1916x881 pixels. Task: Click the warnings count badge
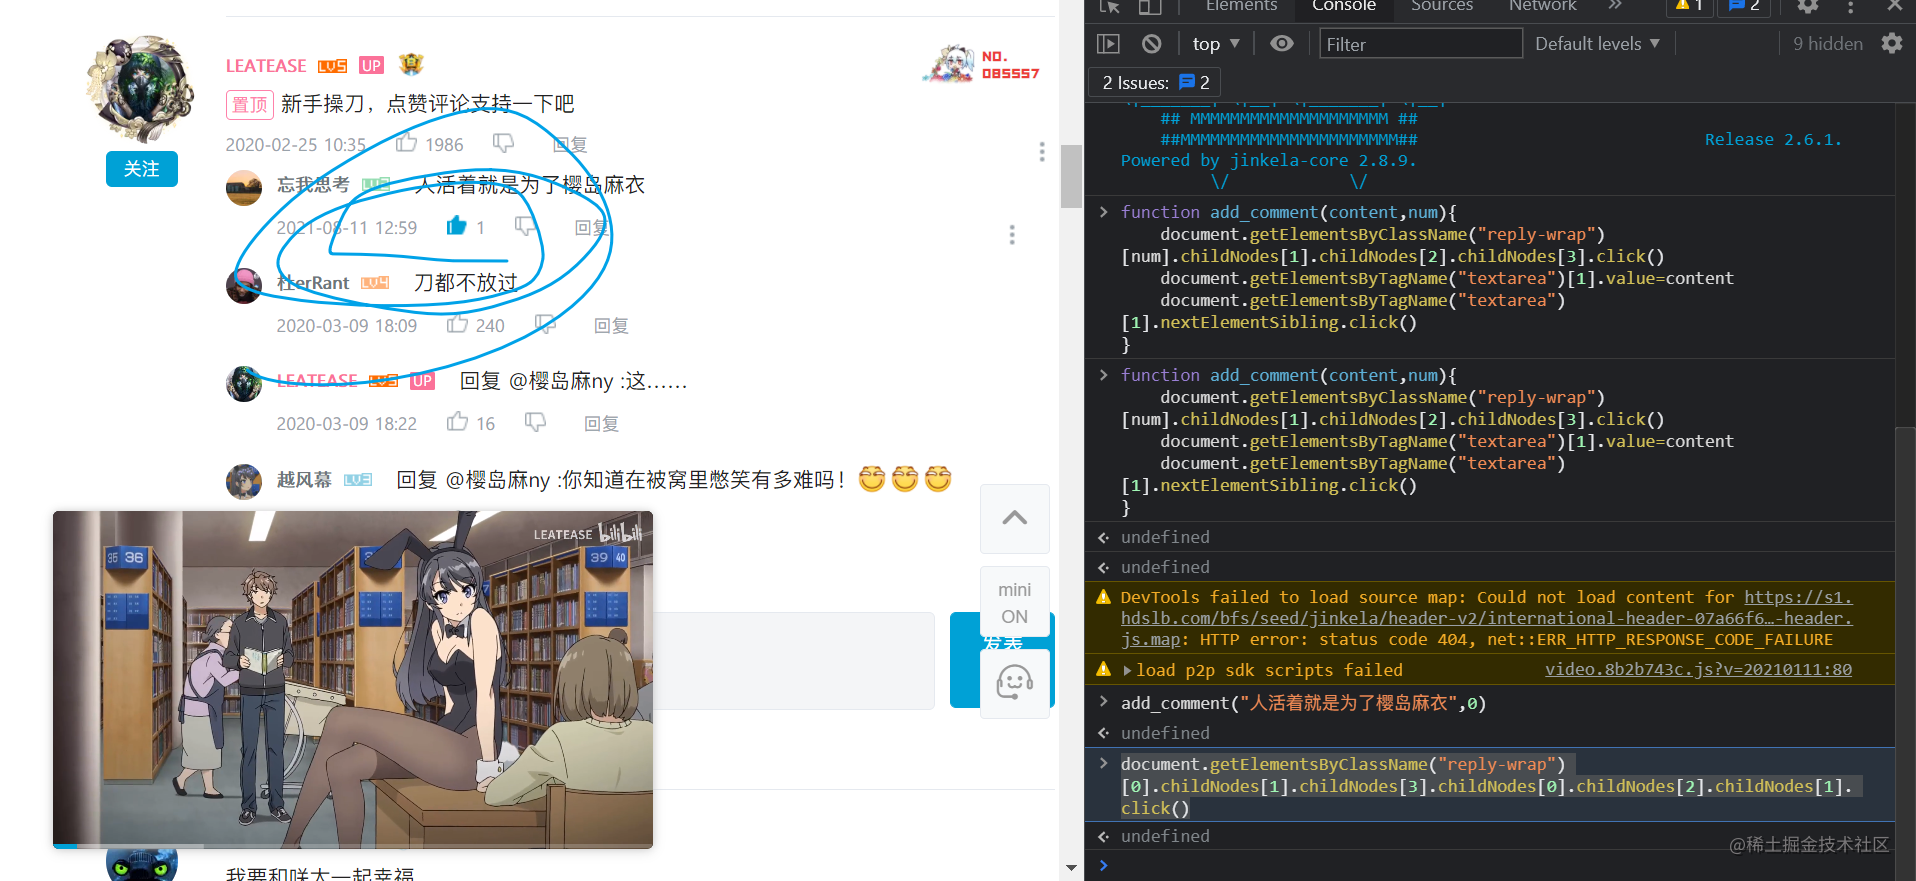pos(1689,6)
